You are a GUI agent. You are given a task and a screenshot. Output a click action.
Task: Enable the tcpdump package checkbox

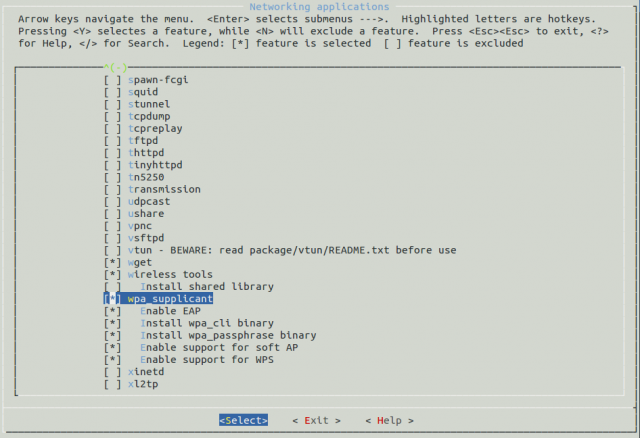click(x=112, y=116)
